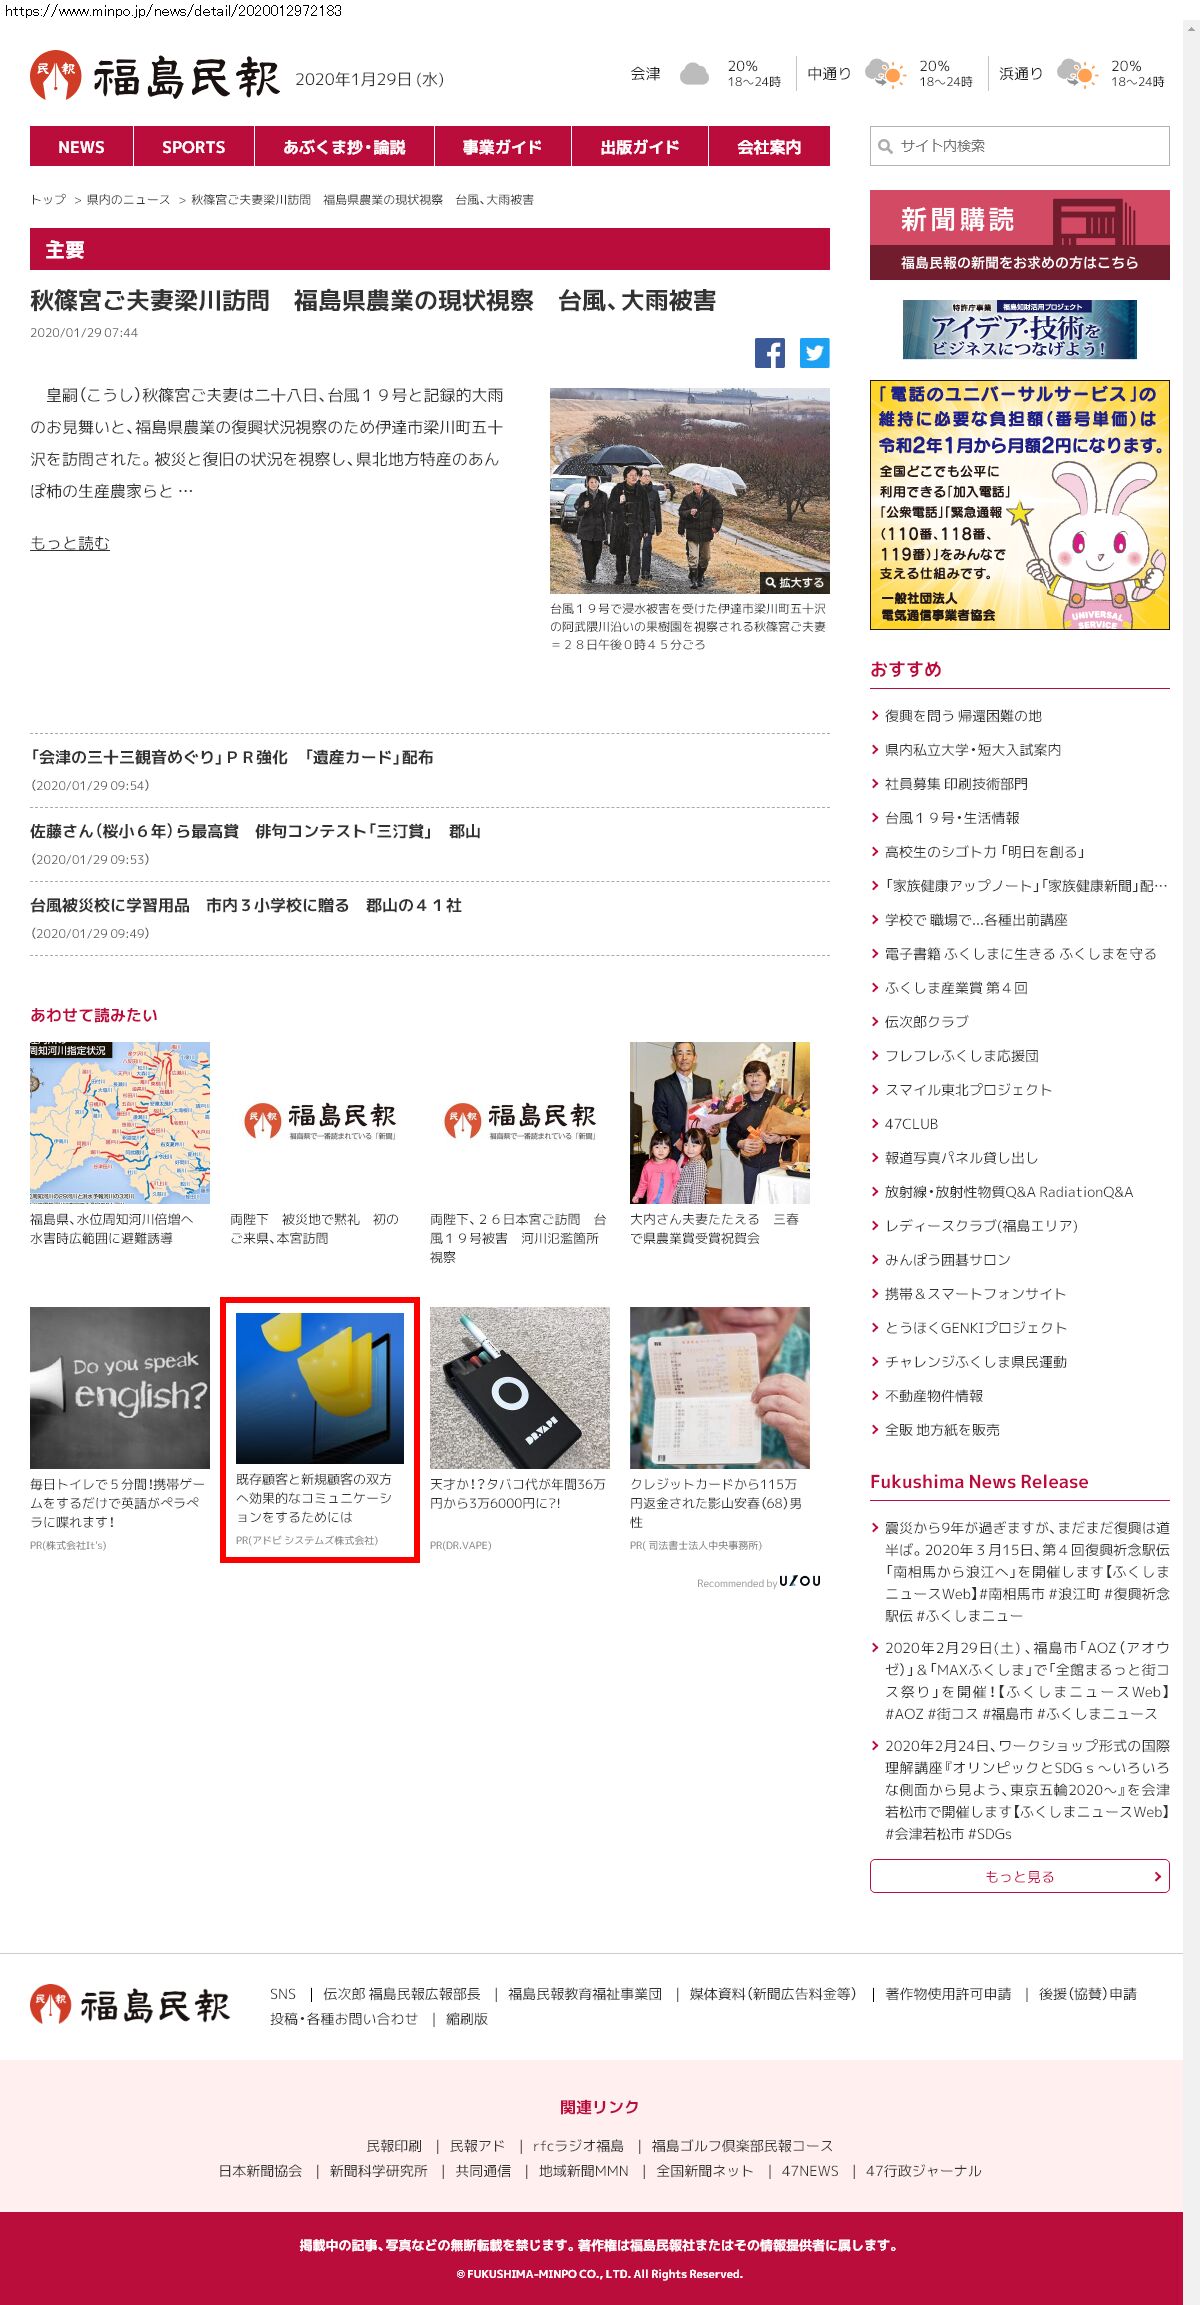The height and width of the screenshot is (2305, 1200).
Task: Share article on Facebook icon
Action: [x=770, y=353]
